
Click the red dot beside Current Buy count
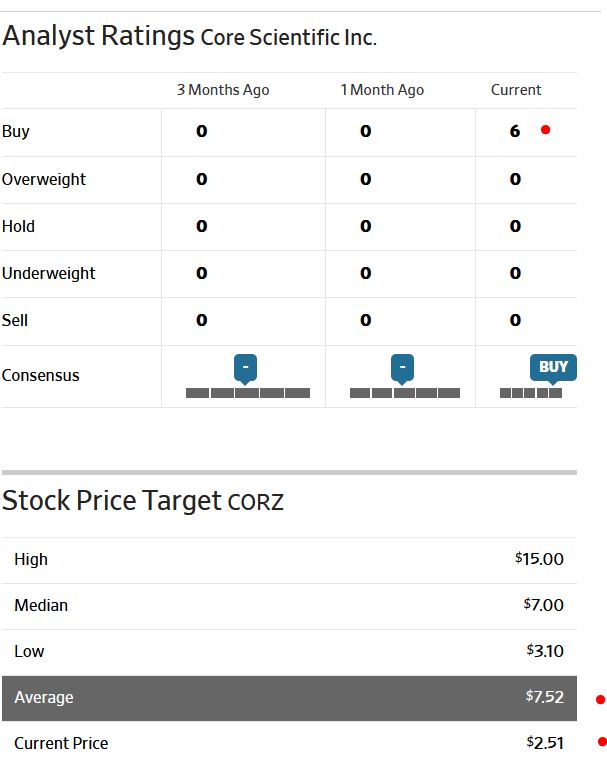pyautogui.click(x=545, y=130)
